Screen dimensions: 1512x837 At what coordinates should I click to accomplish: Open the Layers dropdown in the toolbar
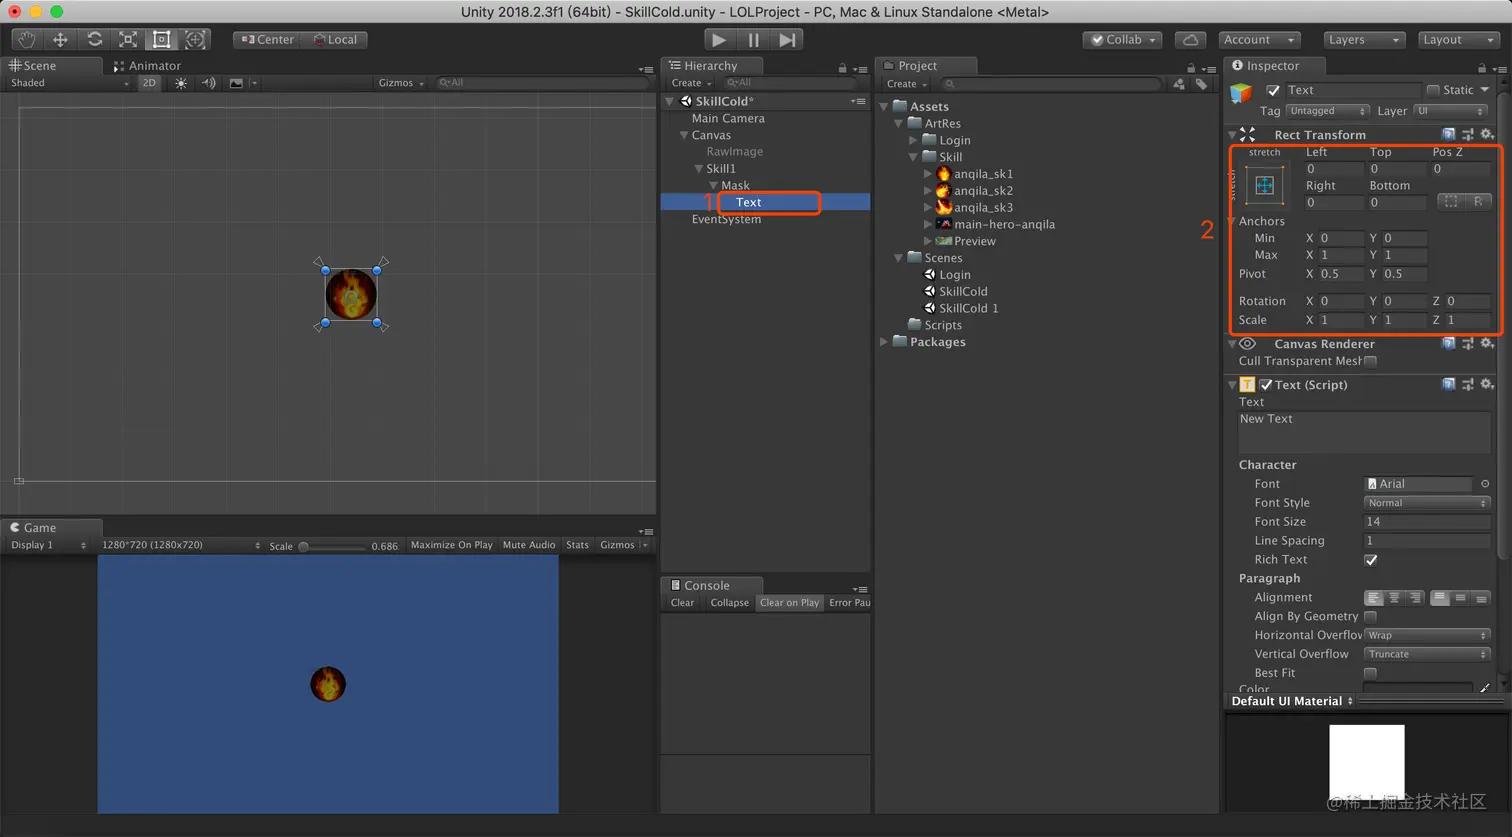coord(1365,40)
